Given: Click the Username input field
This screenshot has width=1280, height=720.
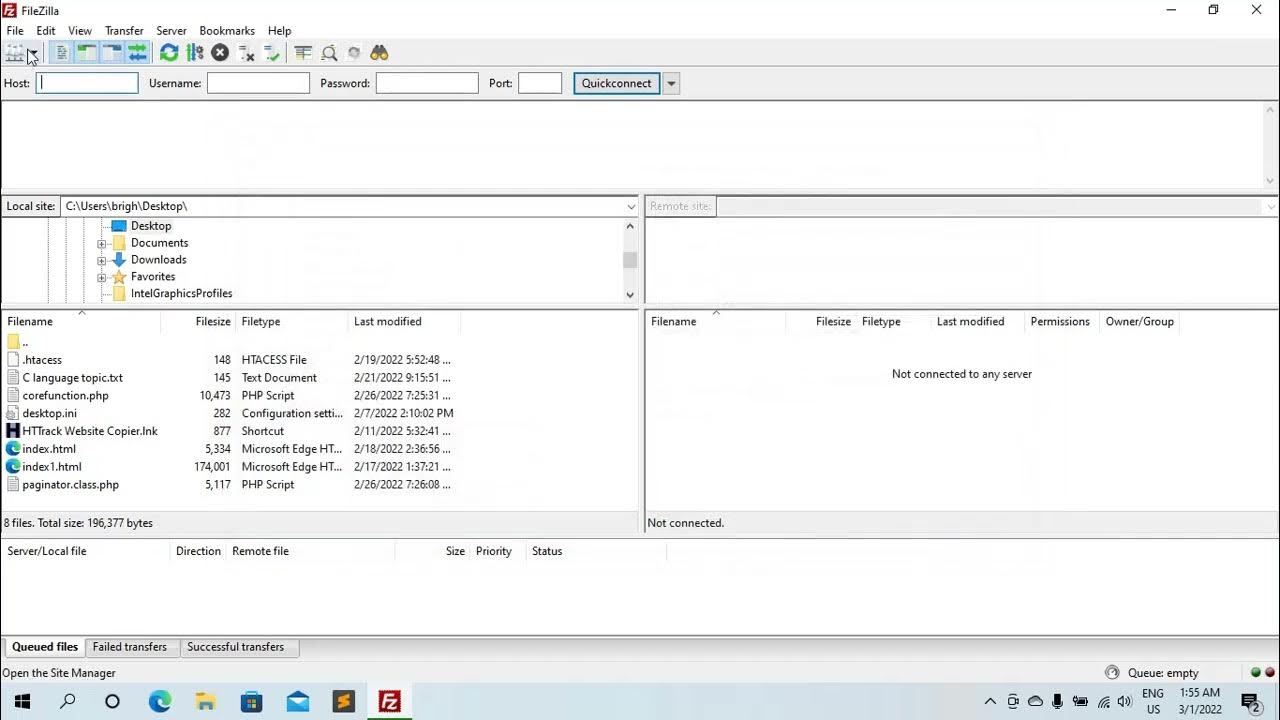Looking at the screenshot, I should (x=258, y=83).
